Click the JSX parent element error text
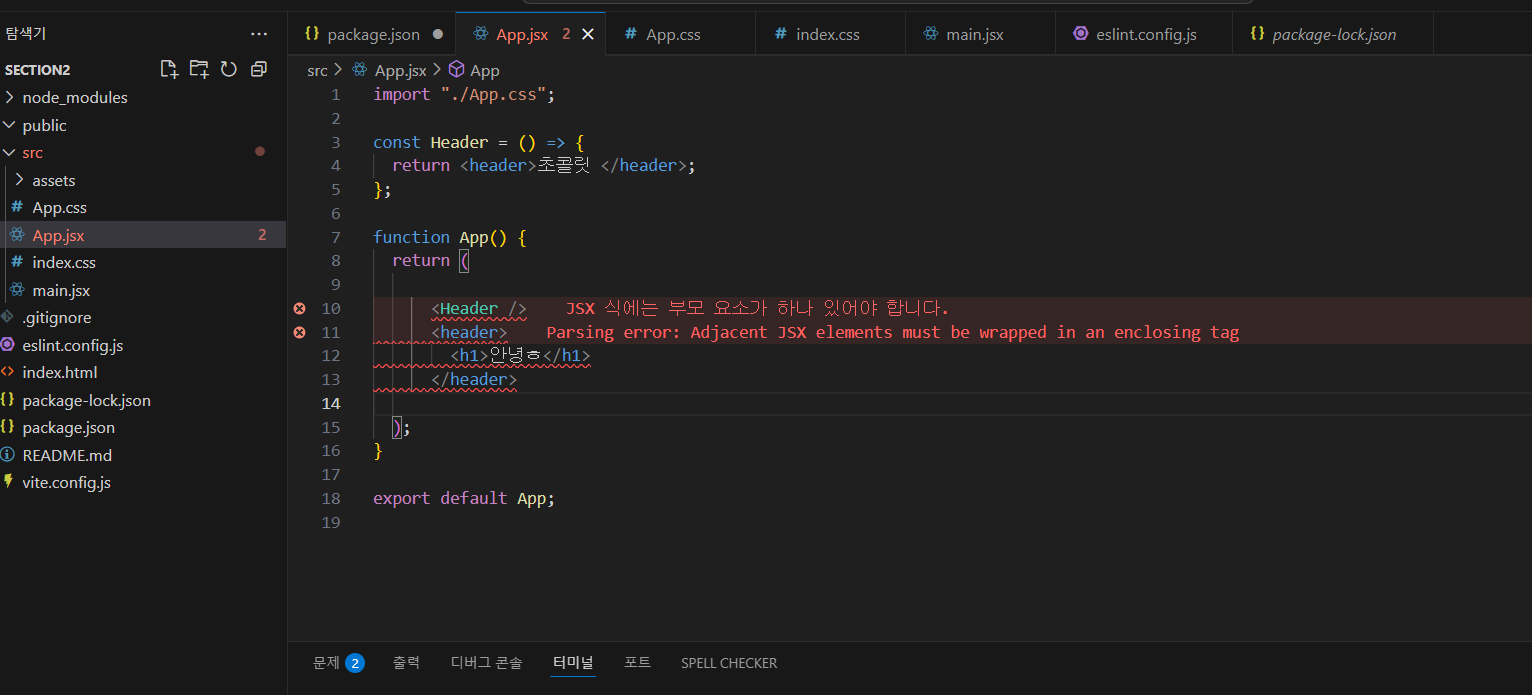The image size is (1532, 695). point(757,308)
